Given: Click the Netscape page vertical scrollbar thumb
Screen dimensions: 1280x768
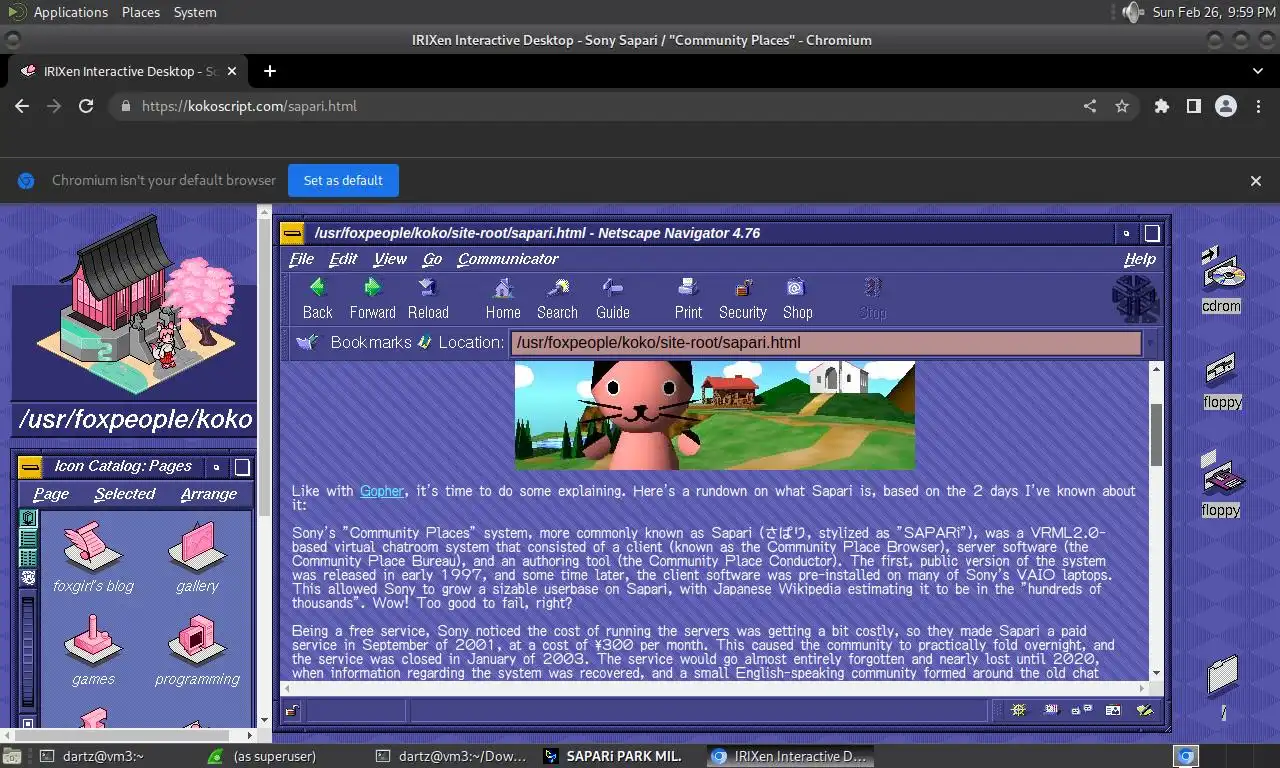Looking at the screenshot, I should click(x=1156, y=435).
